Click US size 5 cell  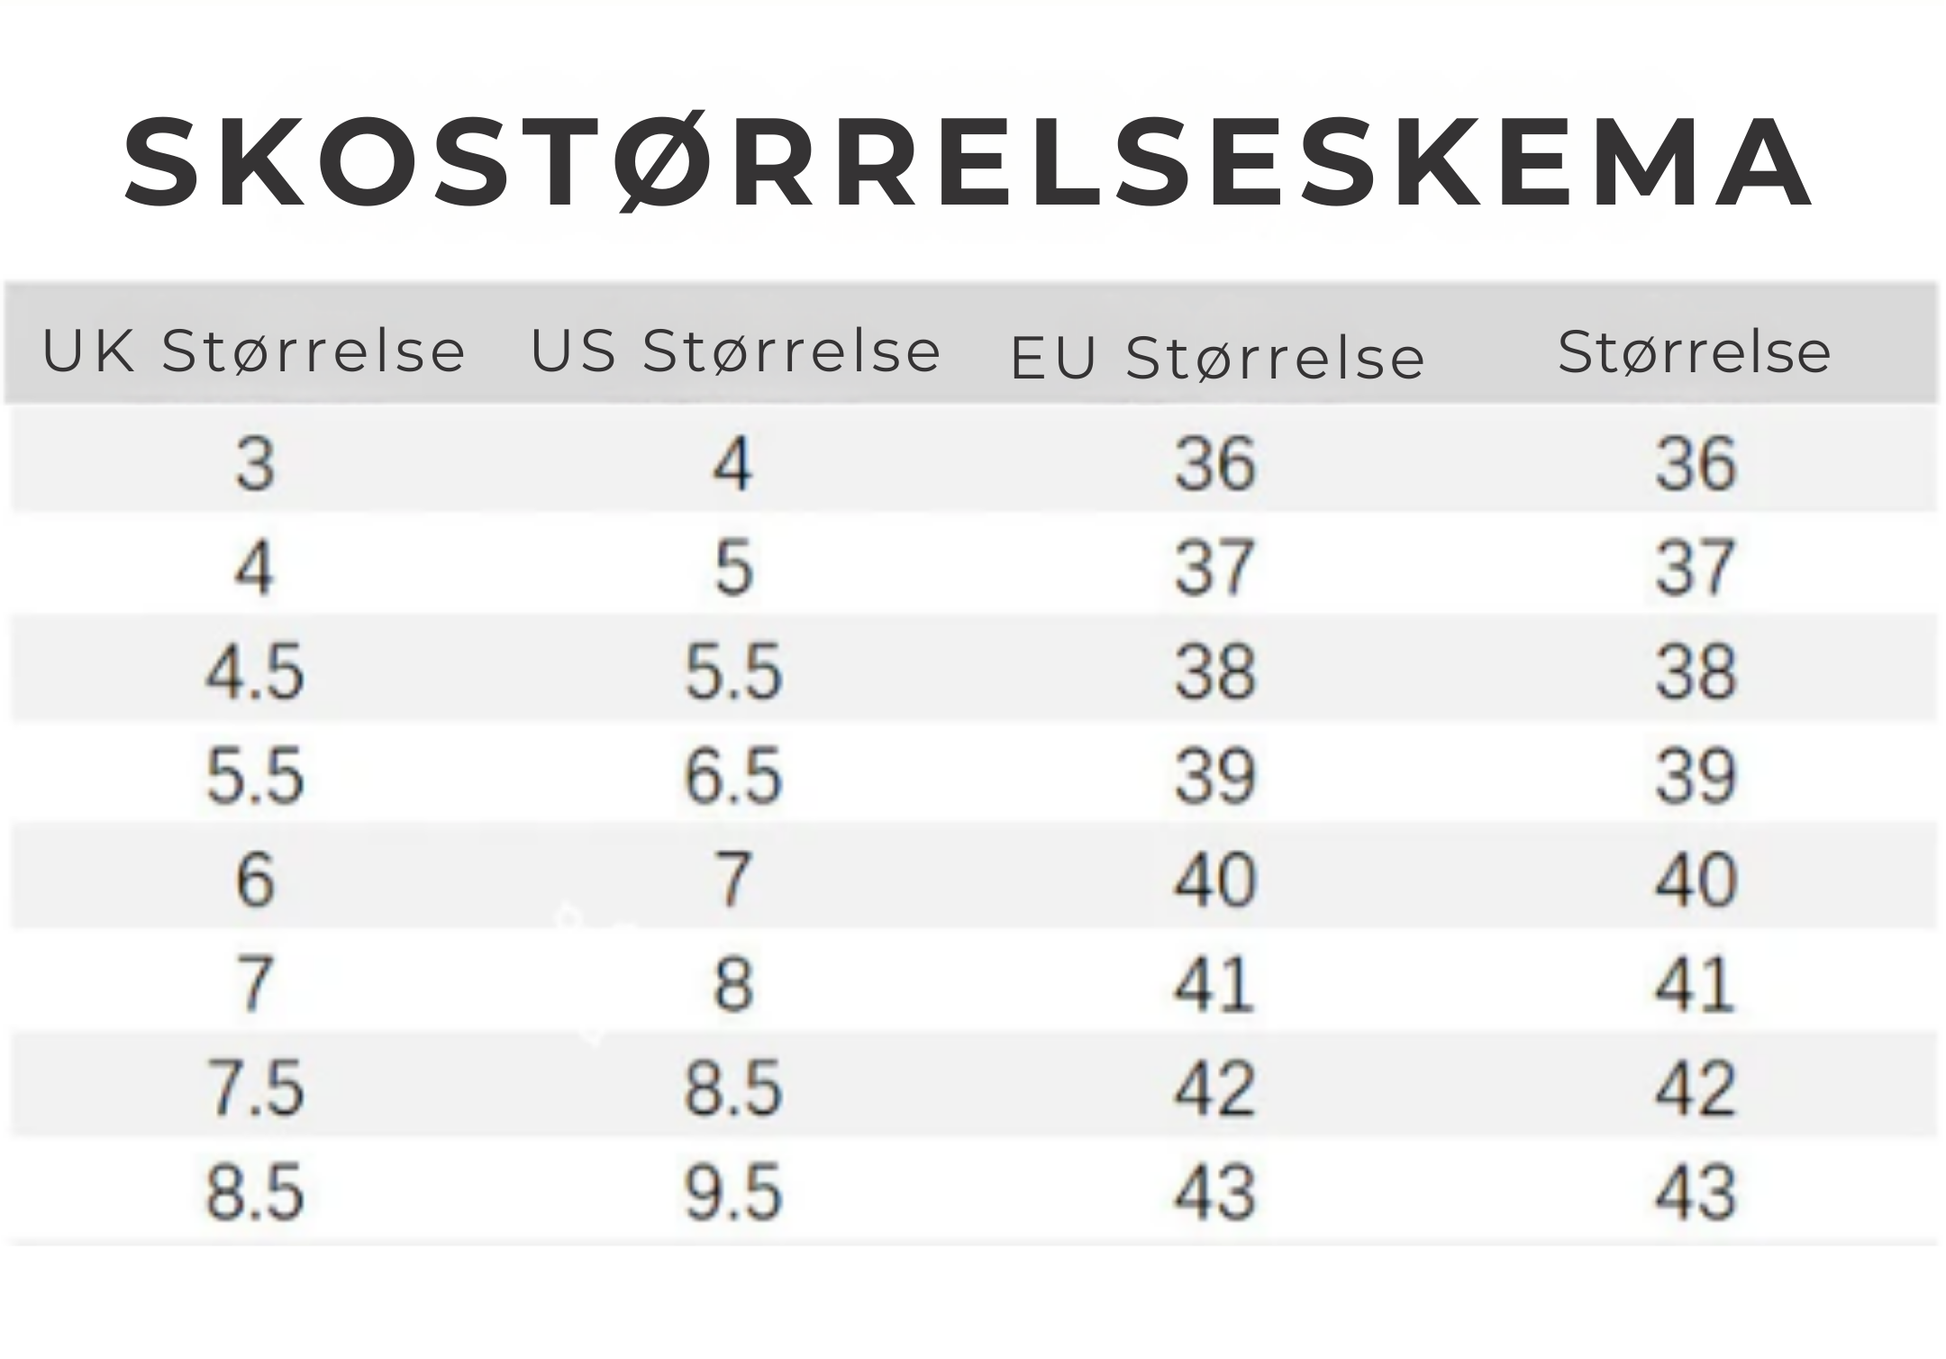click(x=733, y=568)
